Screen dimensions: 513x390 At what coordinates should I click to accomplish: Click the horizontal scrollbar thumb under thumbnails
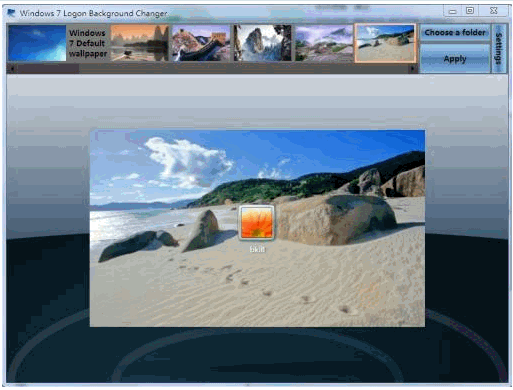tap(48, 69)
